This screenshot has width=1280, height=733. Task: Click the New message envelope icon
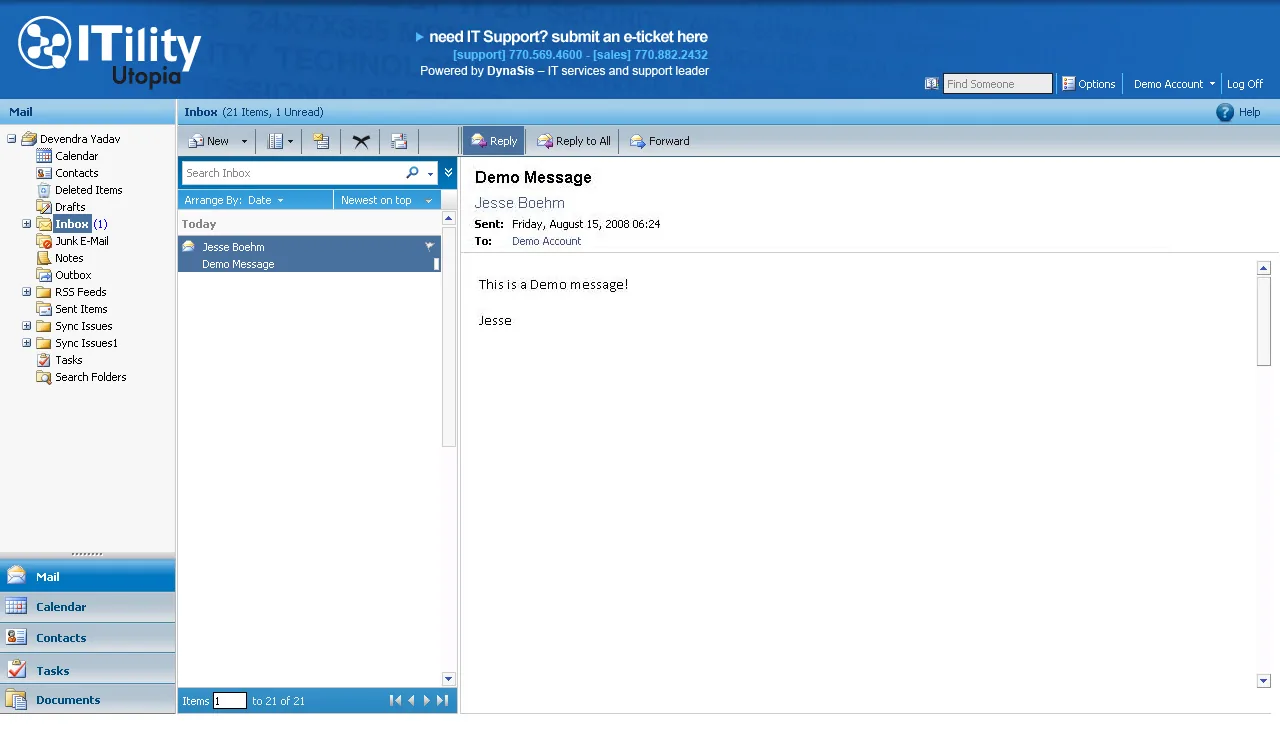point(196,141)
